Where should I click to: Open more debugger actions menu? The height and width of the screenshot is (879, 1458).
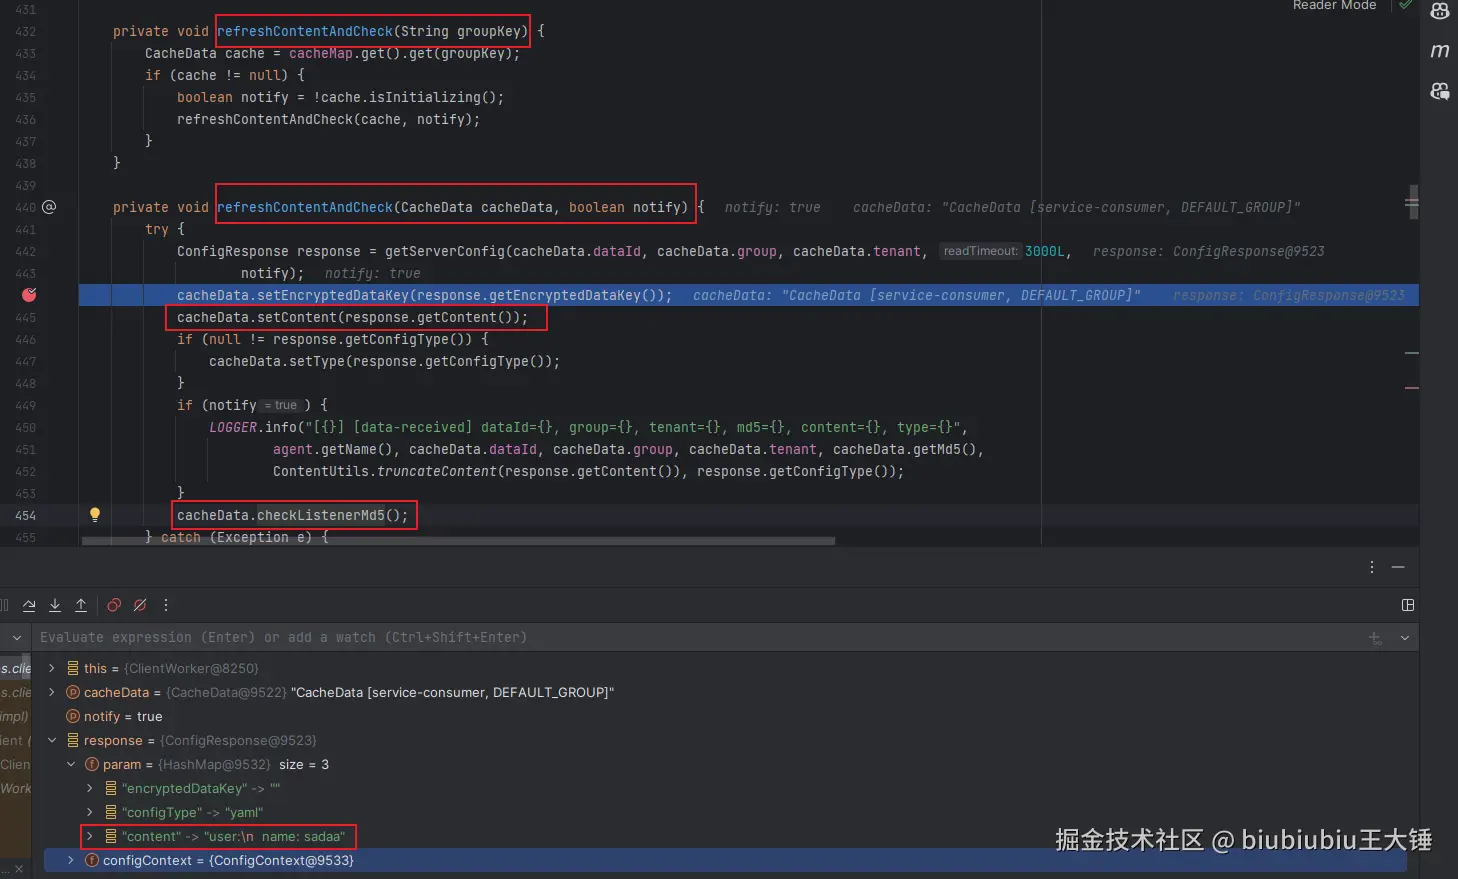click(166, 605)
